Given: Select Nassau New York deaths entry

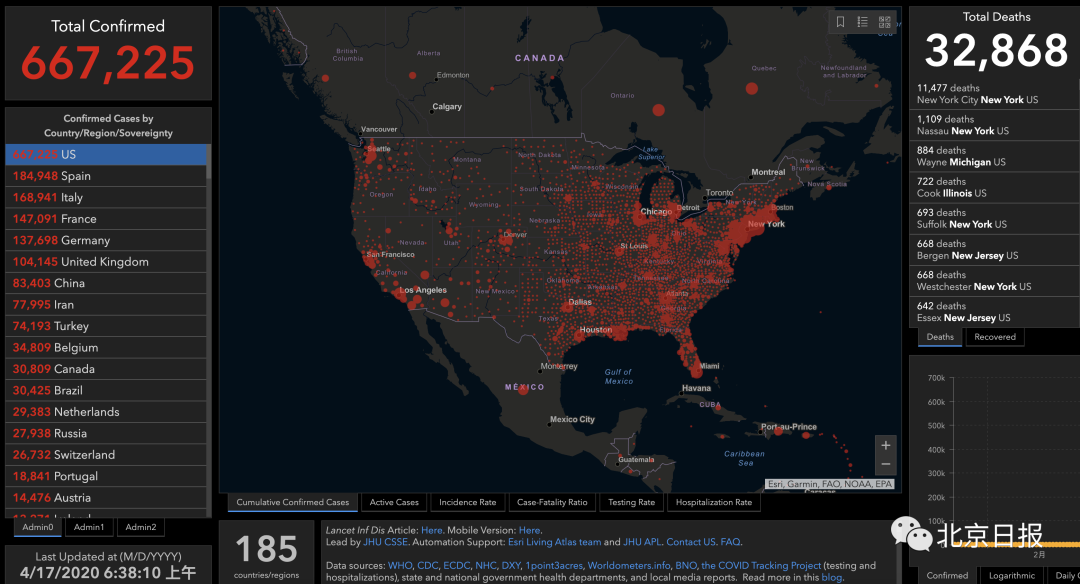Looking at the screenshot, I should click(x=995, y=125).
